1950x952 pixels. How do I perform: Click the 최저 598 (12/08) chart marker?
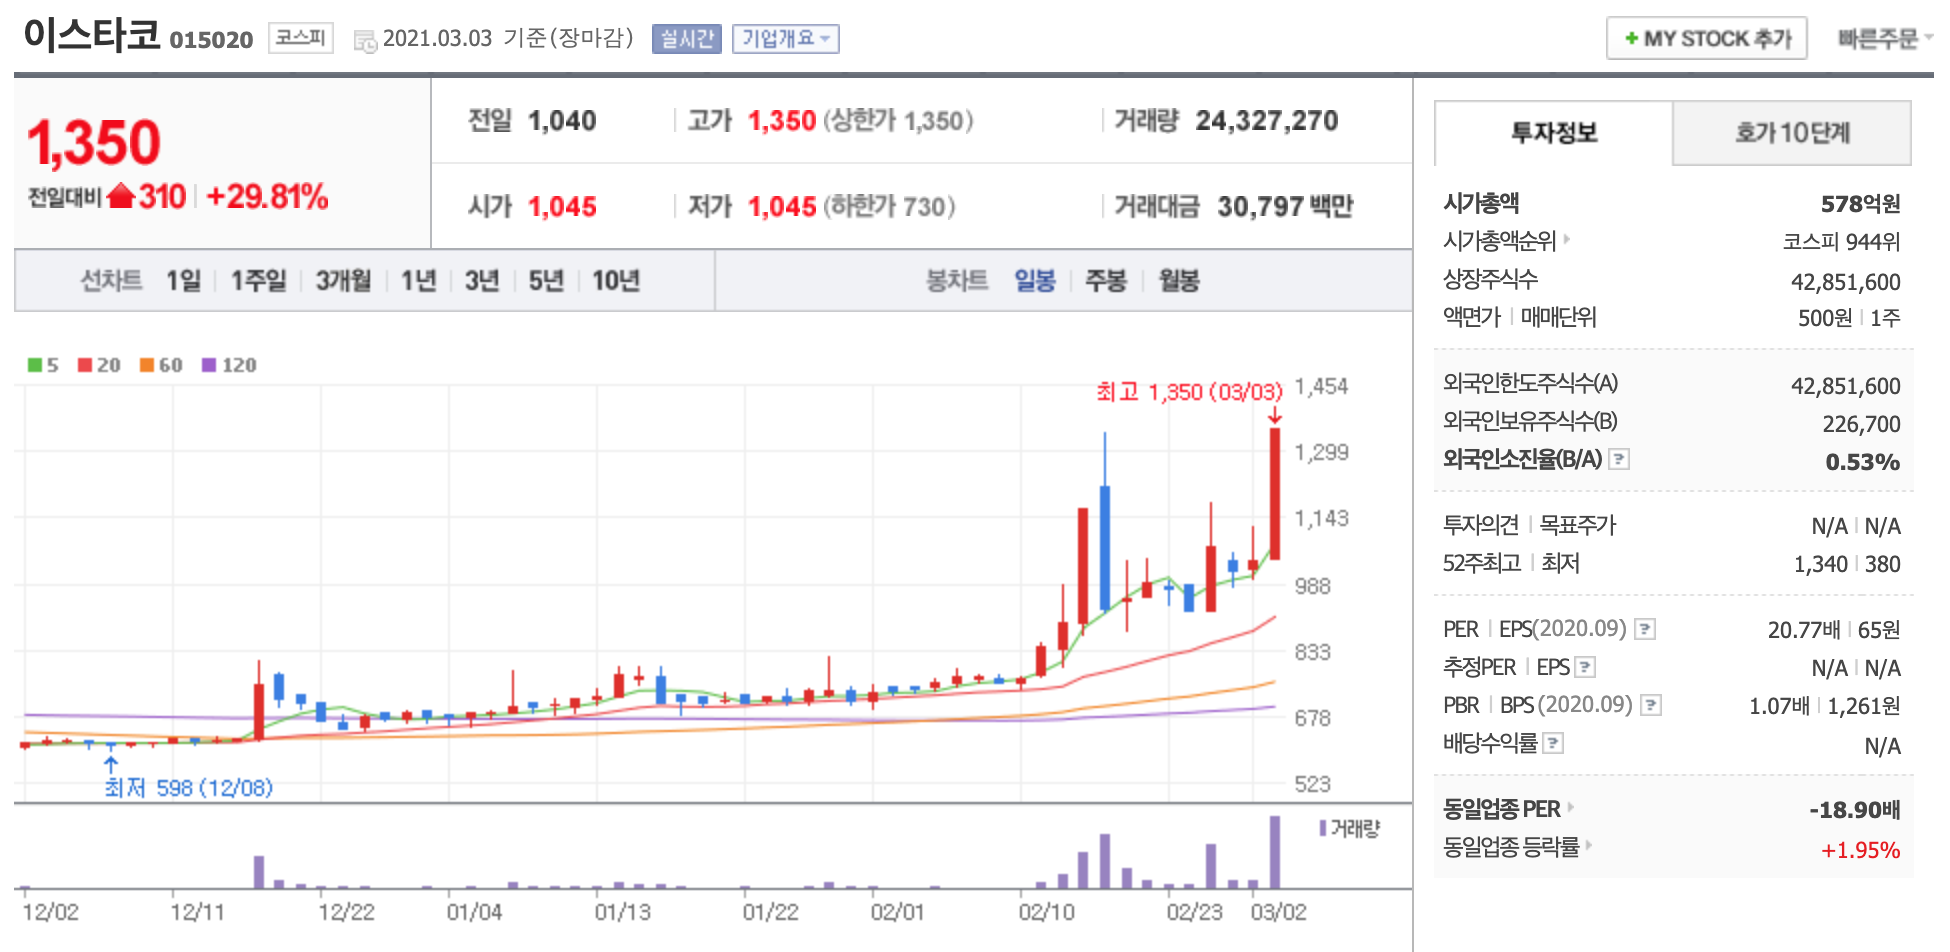189,788
